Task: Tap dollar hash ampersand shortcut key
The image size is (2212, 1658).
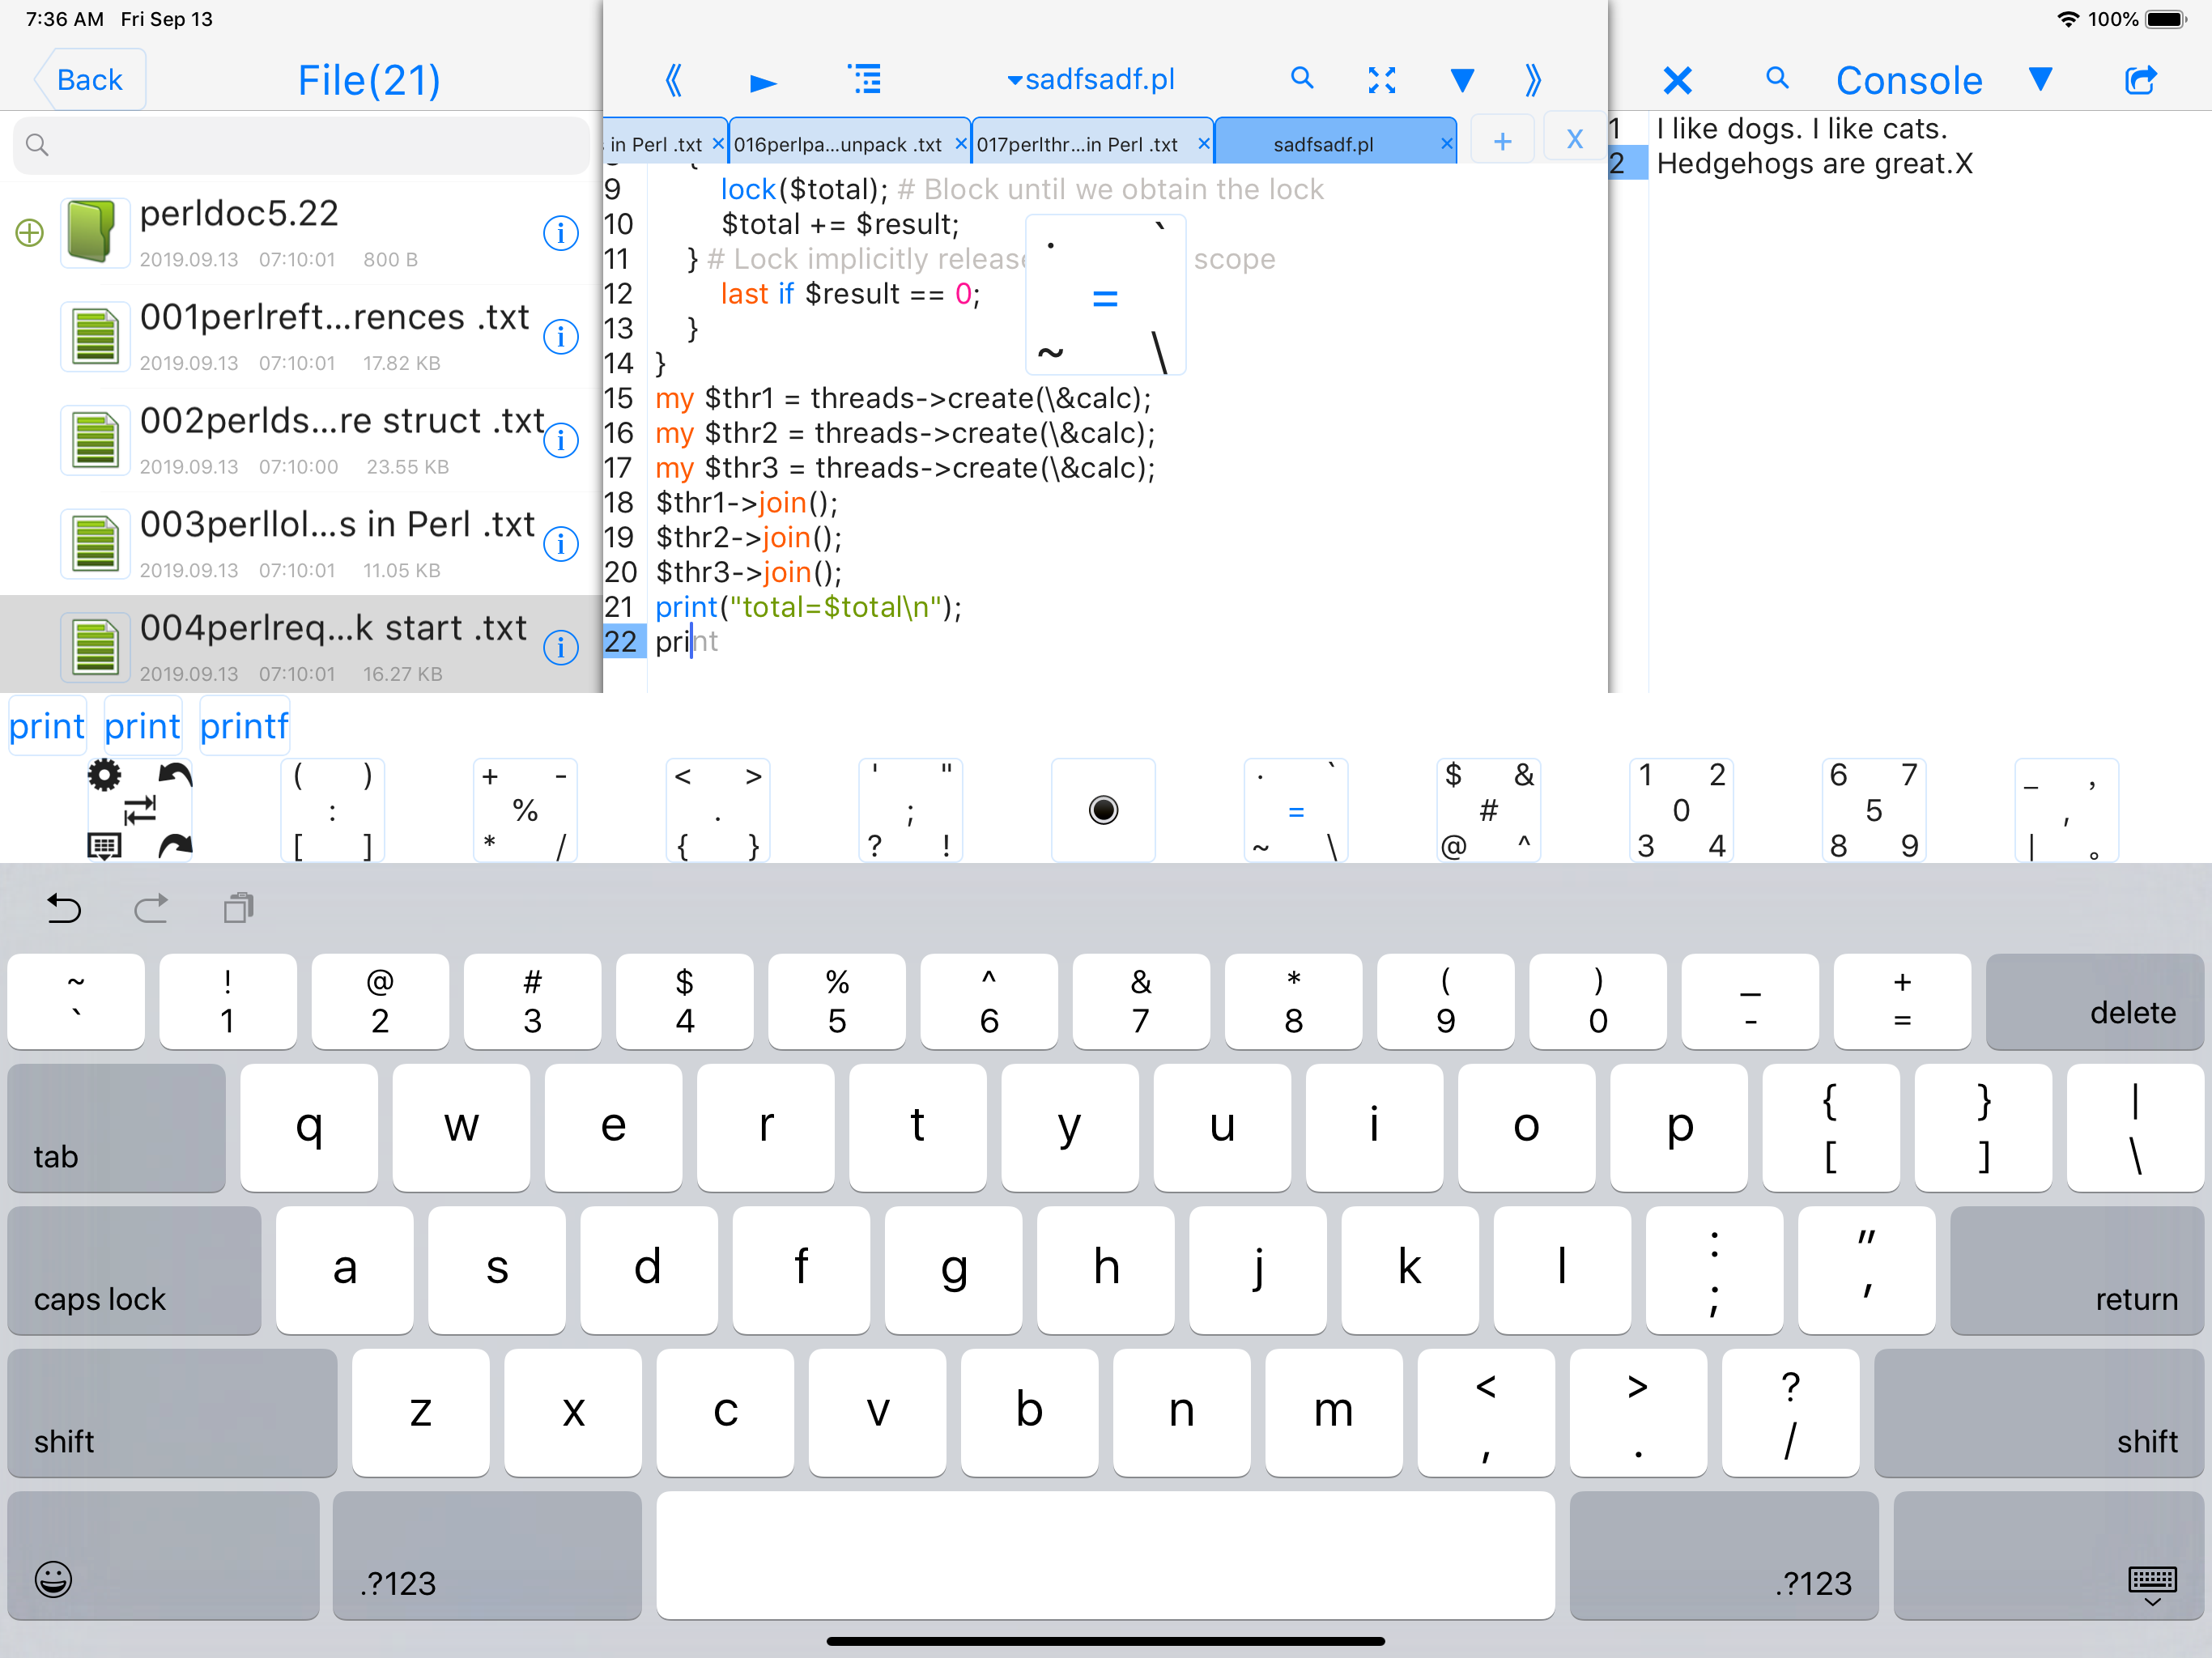Action: [1489, 810]
